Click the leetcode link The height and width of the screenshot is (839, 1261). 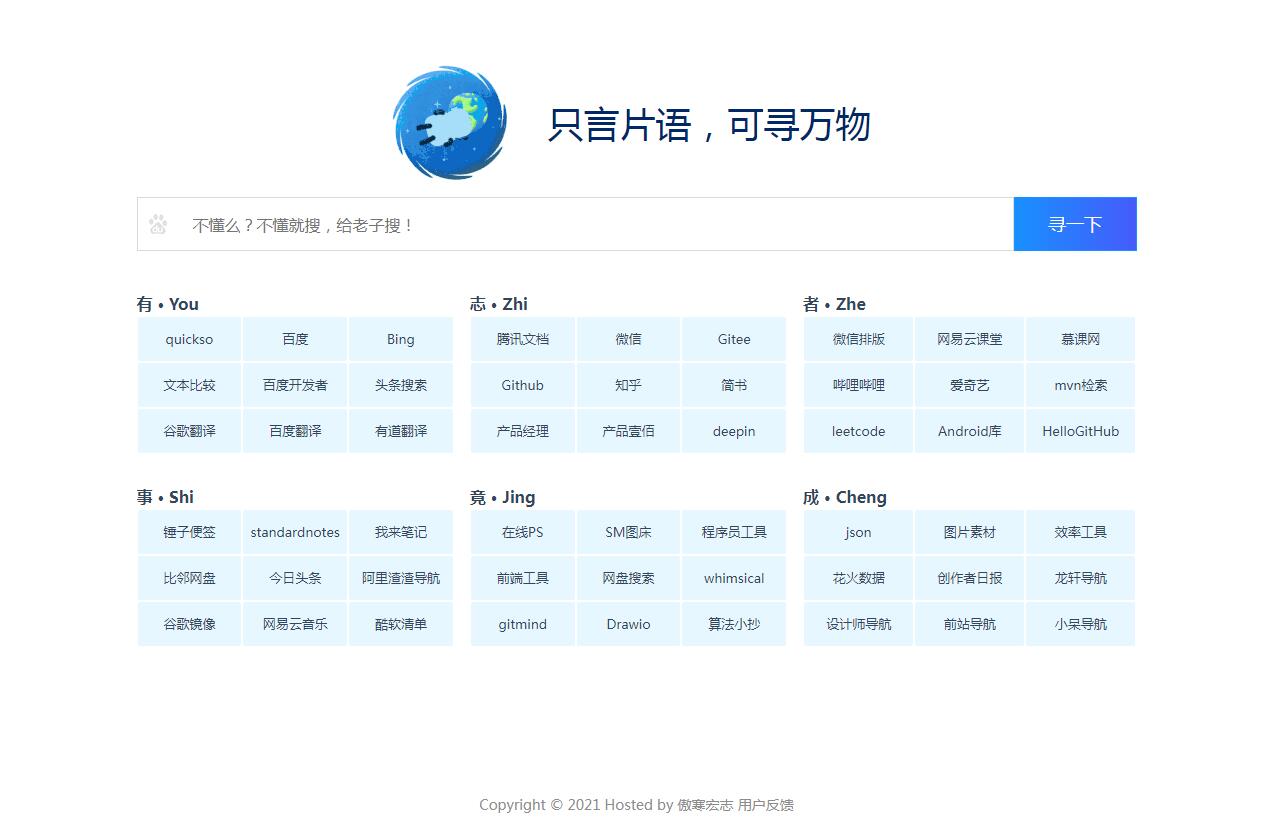(x=857, y=431)
